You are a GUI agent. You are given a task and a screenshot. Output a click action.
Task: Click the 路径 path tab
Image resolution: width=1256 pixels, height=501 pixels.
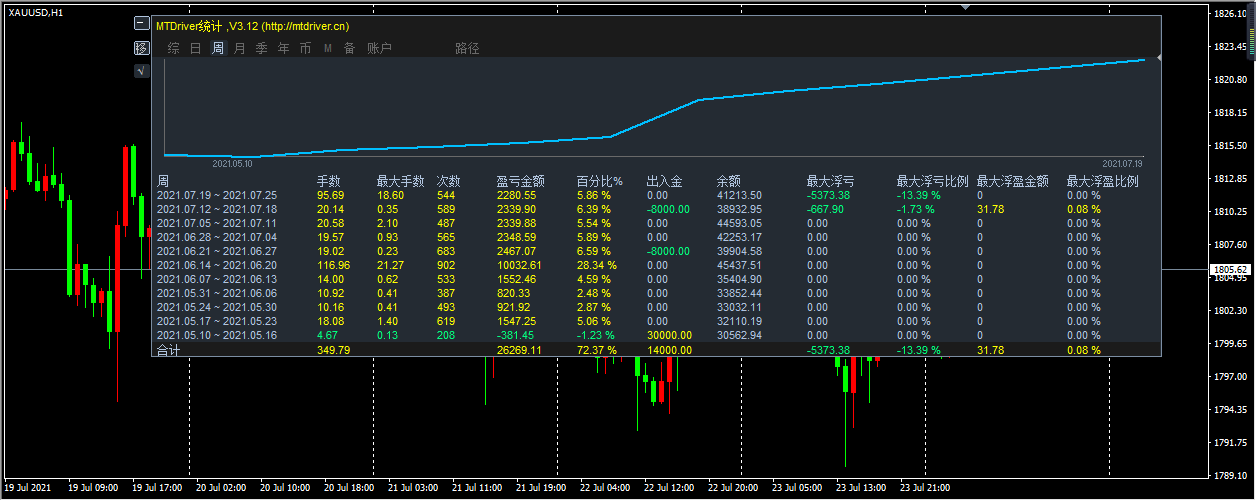coord(467,48)
